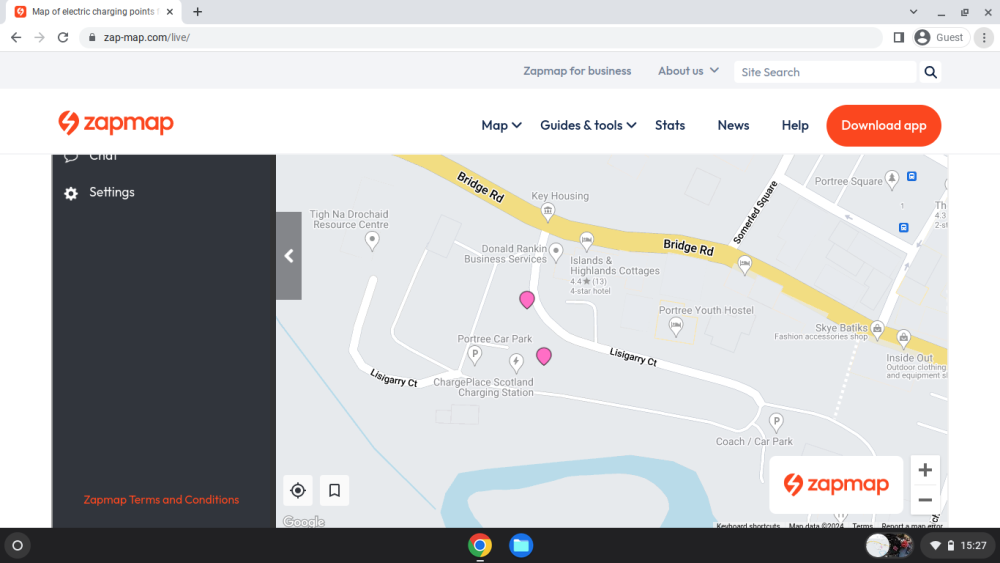Click the bookmark icon on the map
The height and width of the screenshot is (563, 1000).
(334, 490)
